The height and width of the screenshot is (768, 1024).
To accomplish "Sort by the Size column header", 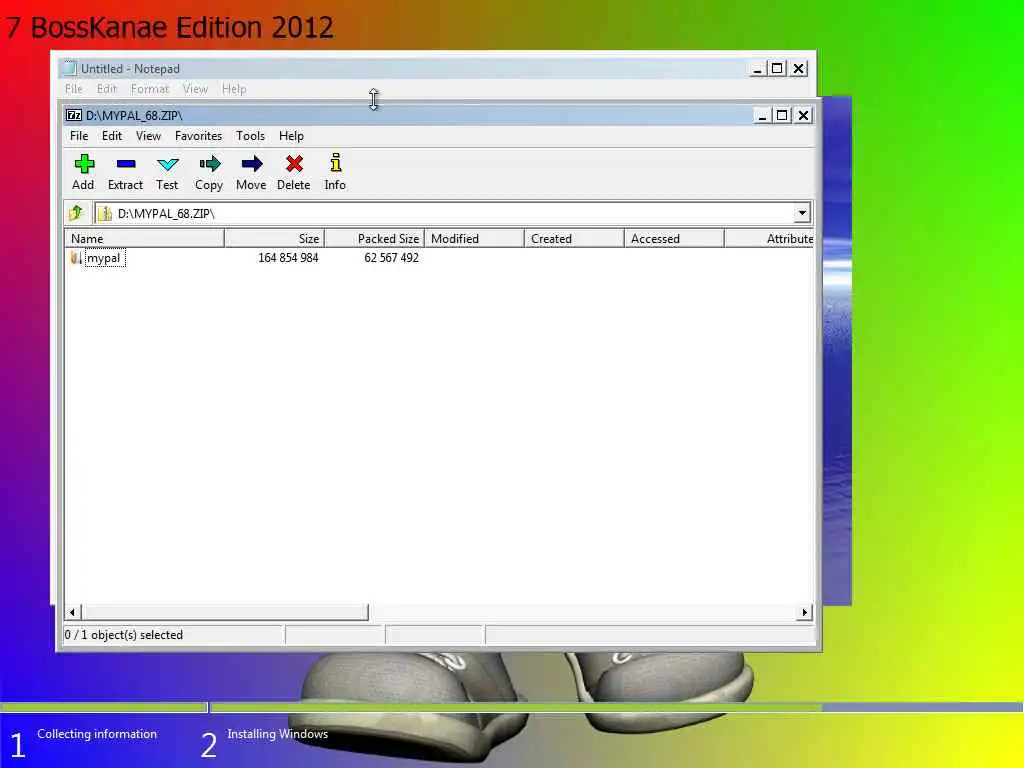I will coord(274,238).
